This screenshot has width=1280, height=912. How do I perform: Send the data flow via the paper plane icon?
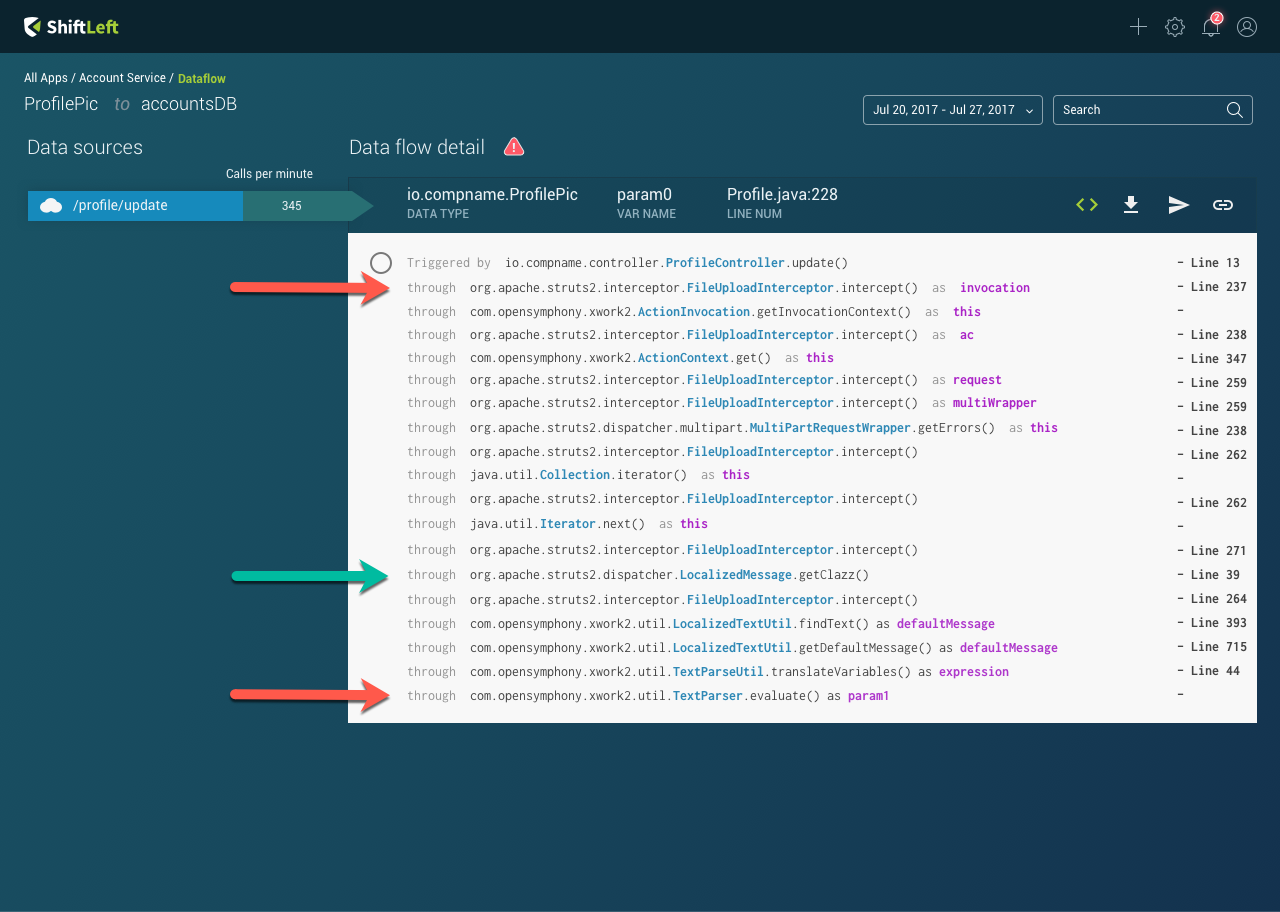1178,204
